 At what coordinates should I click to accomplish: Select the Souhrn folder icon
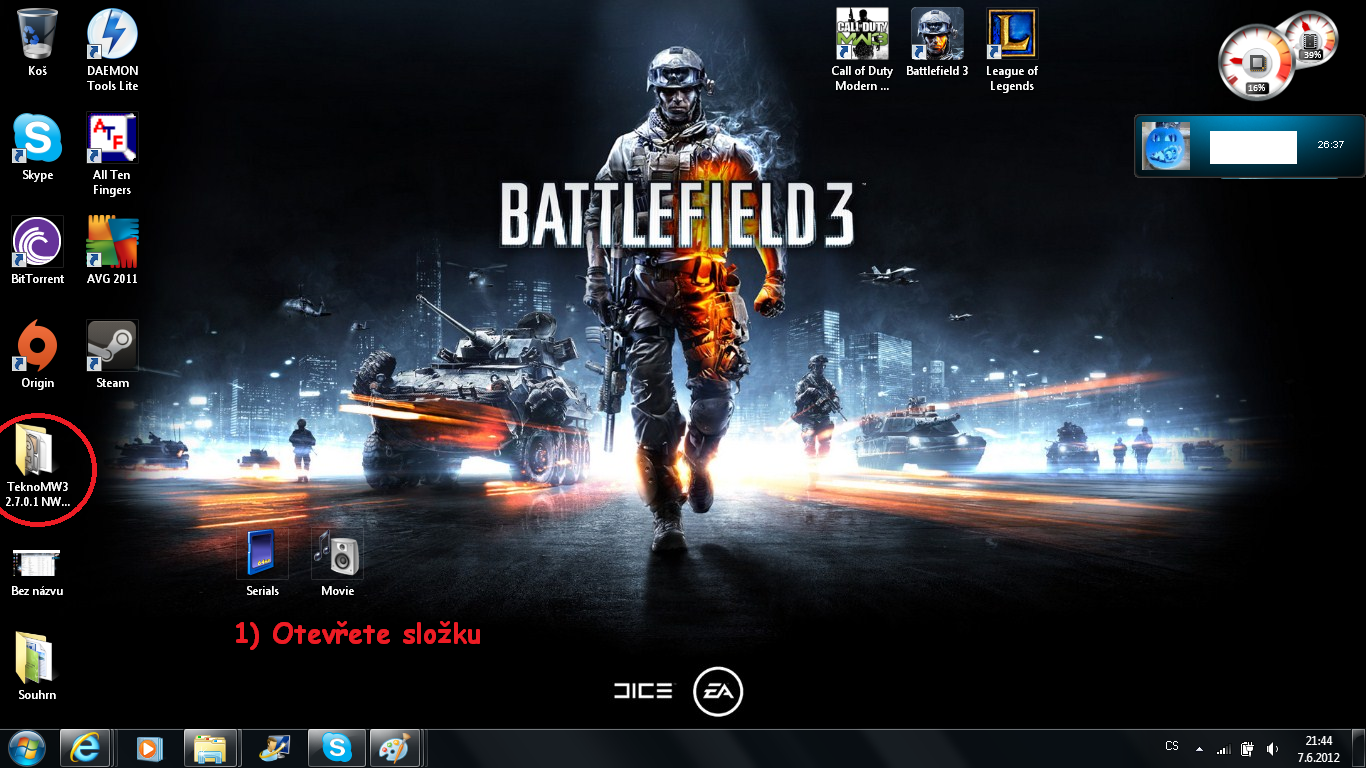[38, 667]
